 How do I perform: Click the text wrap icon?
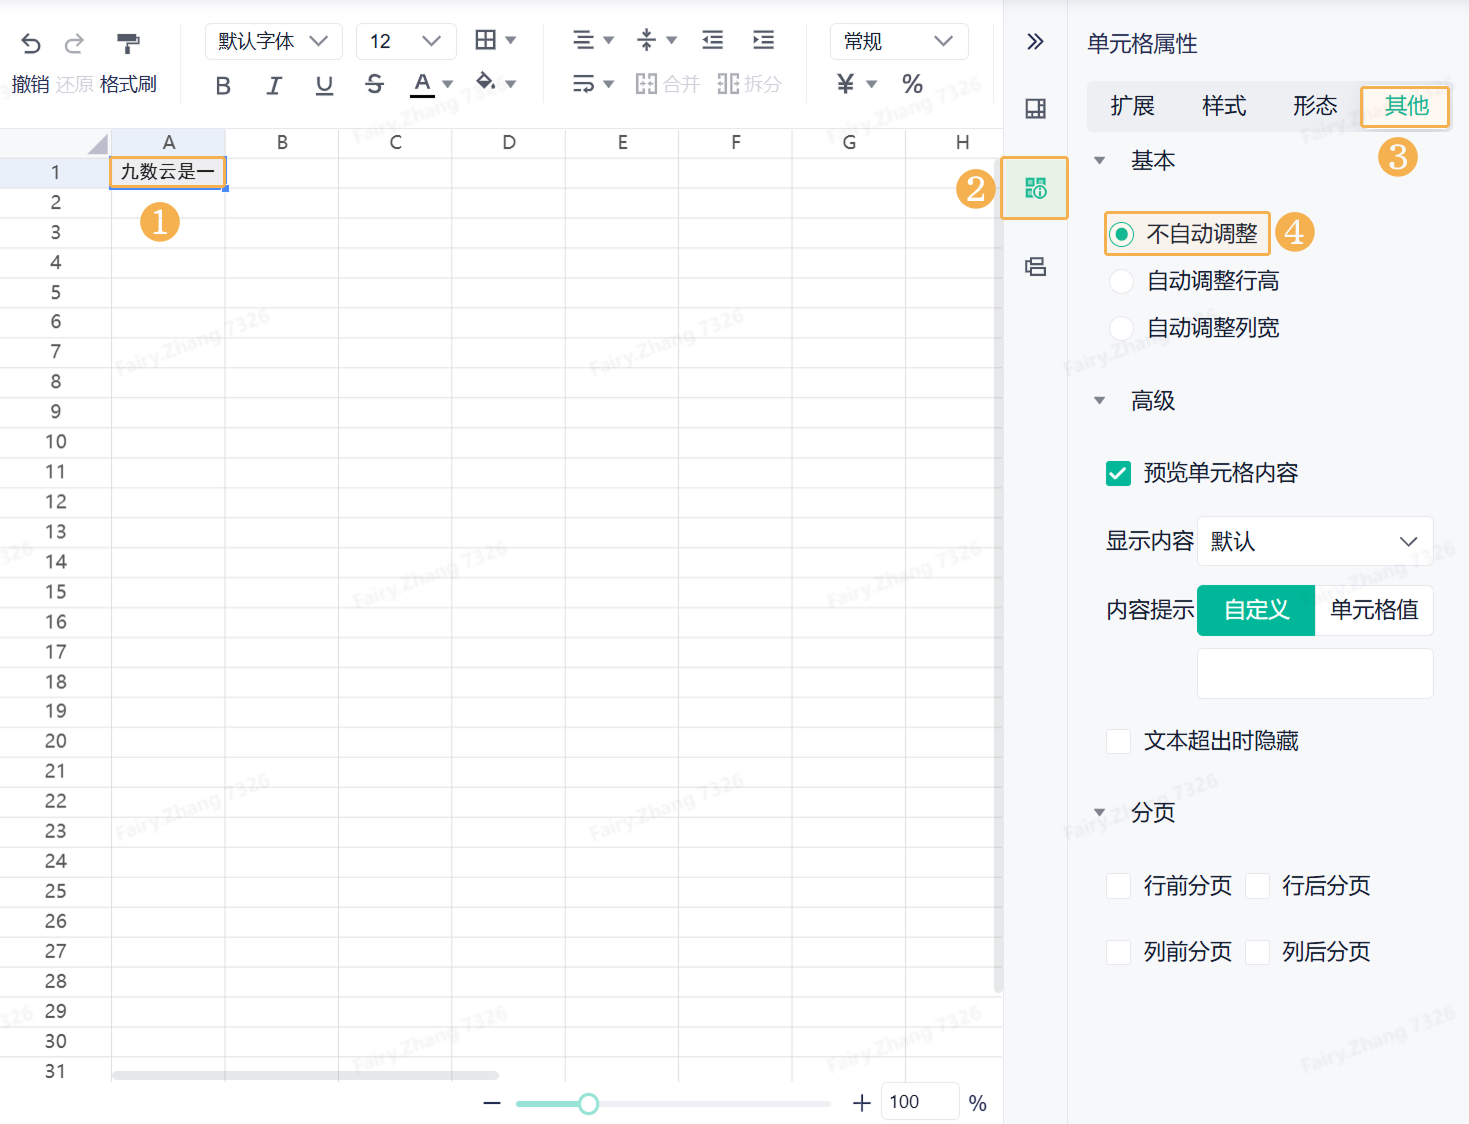click(583, 83)
